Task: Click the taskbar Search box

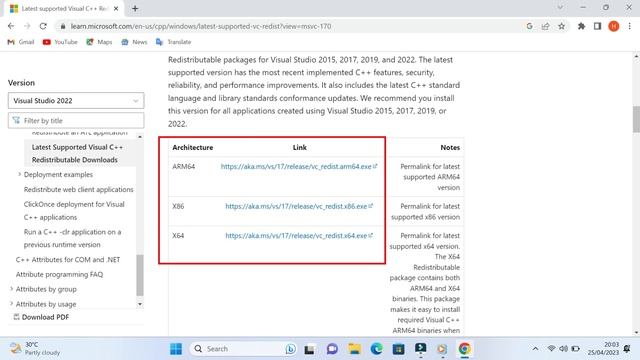Action: pyautogui.click(x=244, y=349)
